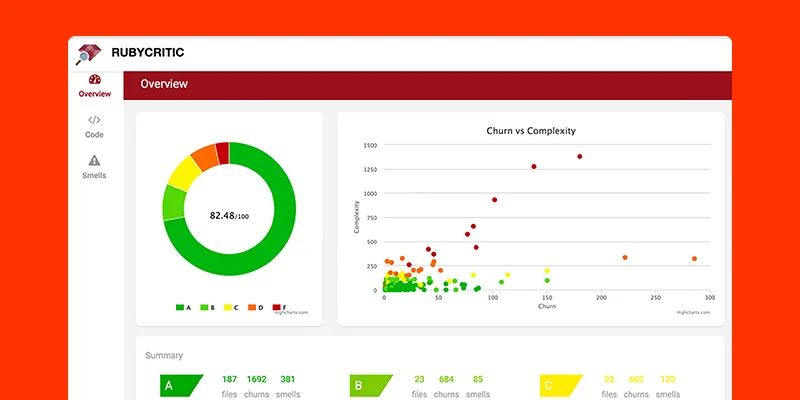Screen dimensions: 800x400
Task: Click 662 churns count for grade C
Action: tap(636, 379)
